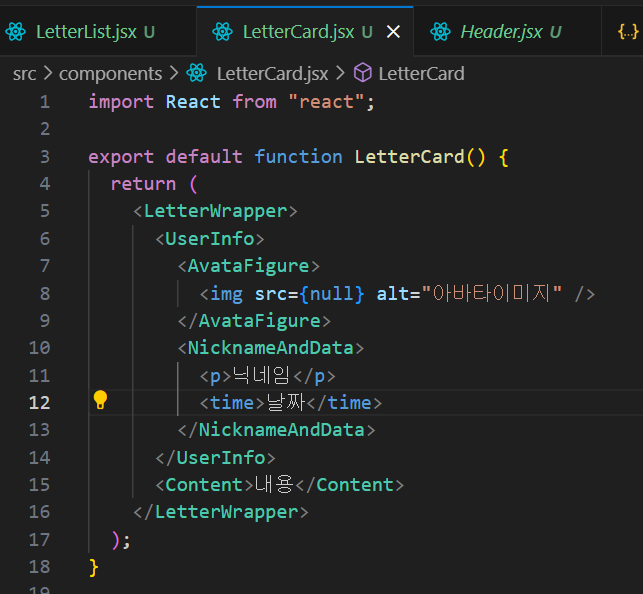Click line number 12 in the gutter

click(x=39, y=403)
